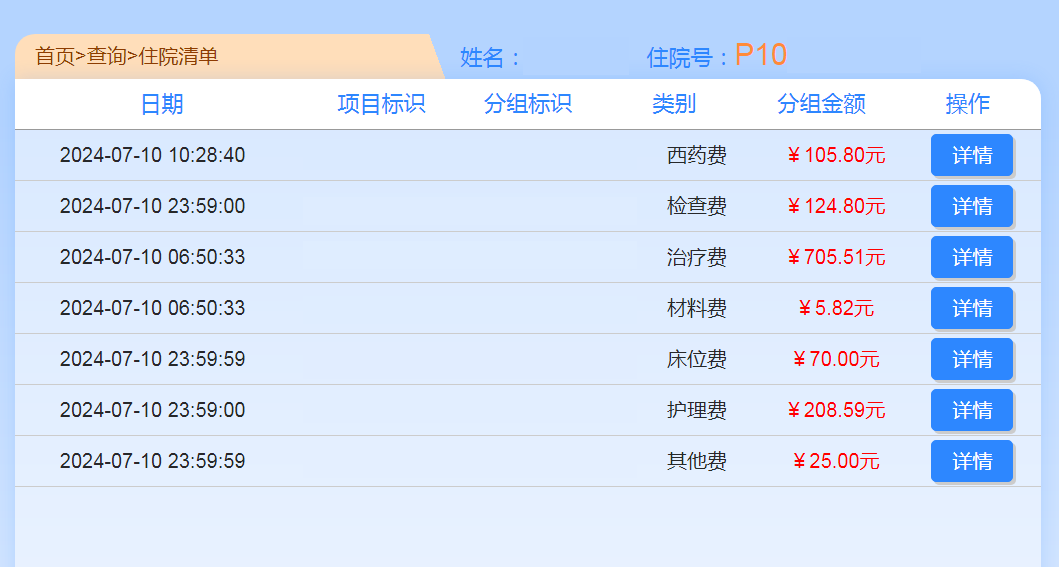Open 详情 for the 其他费 row
1059x567 pixels.
[971, 461]
